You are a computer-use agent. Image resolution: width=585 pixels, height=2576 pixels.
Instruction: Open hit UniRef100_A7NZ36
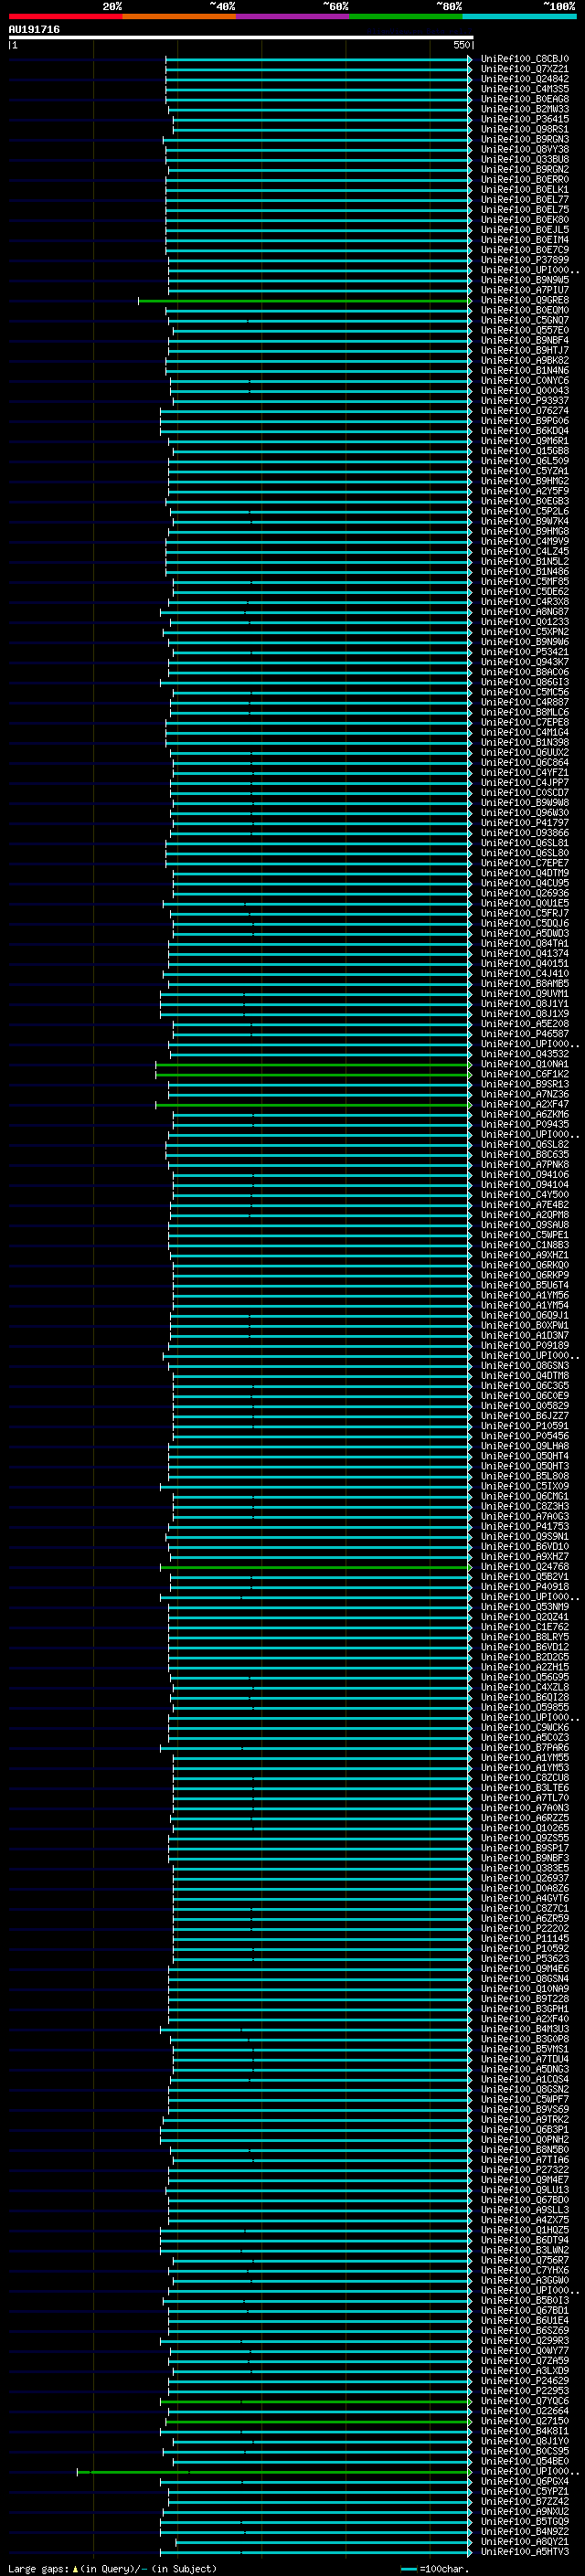coord(524,1093)
